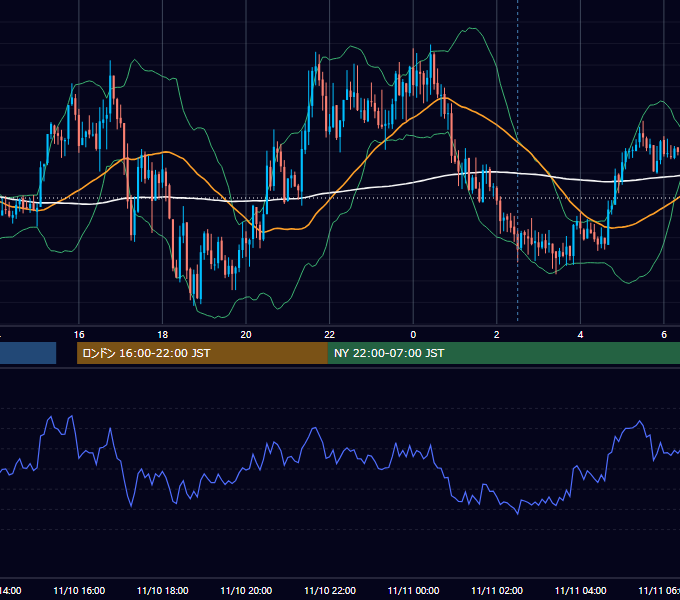Click the 4 hour label on the time axis
Viewport: 680px width, 600px height.
(x=580, y=335)
